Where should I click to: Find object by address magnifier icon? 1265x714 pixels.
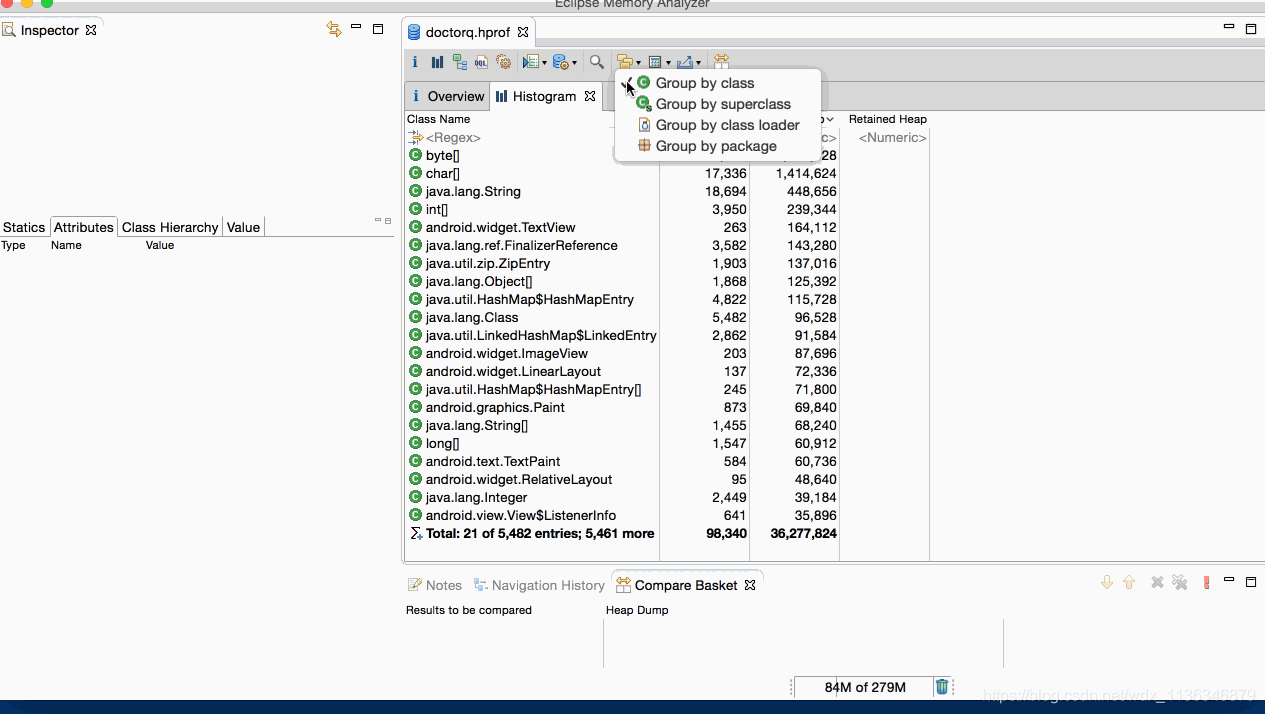(x=596, y=62)
